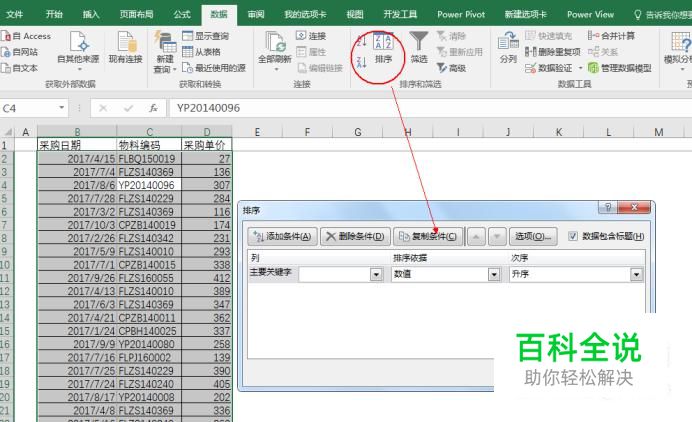692x422 pixels.
Task: Select column D header
Action: click(x=207, y=132)
